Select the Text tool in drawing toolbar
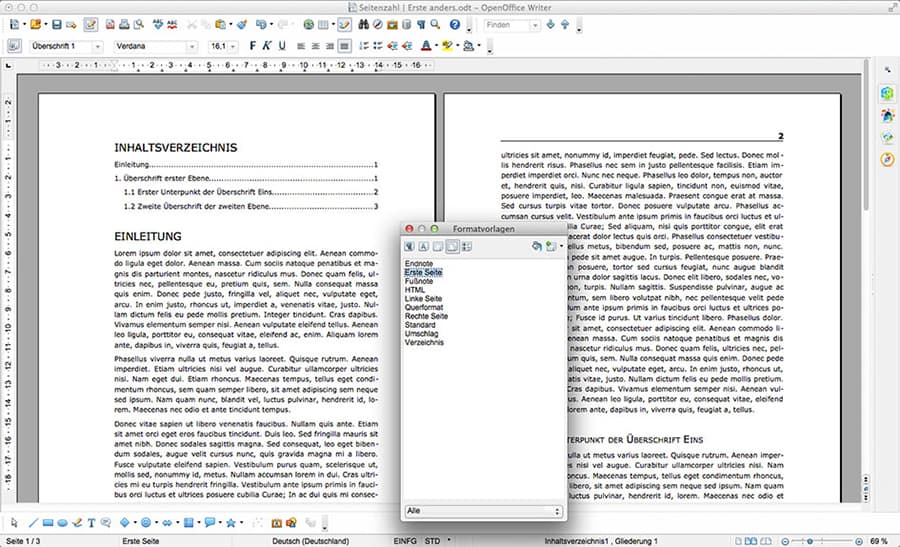This screenshot has width=900, height=547. point(91,523)
